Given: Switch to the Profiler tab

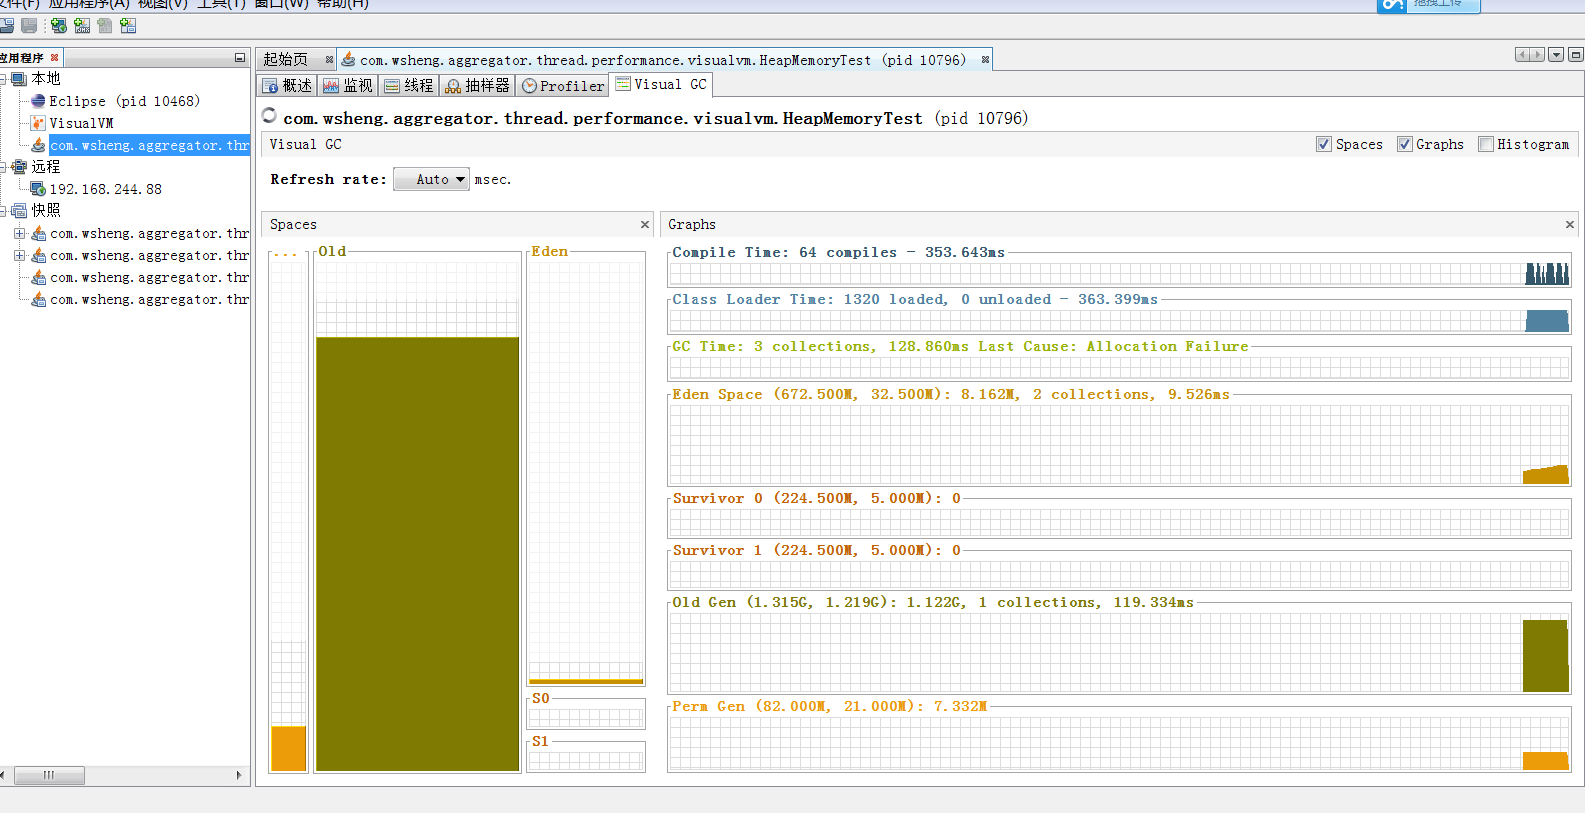Looking at the screenshot, I should [563, 86].
